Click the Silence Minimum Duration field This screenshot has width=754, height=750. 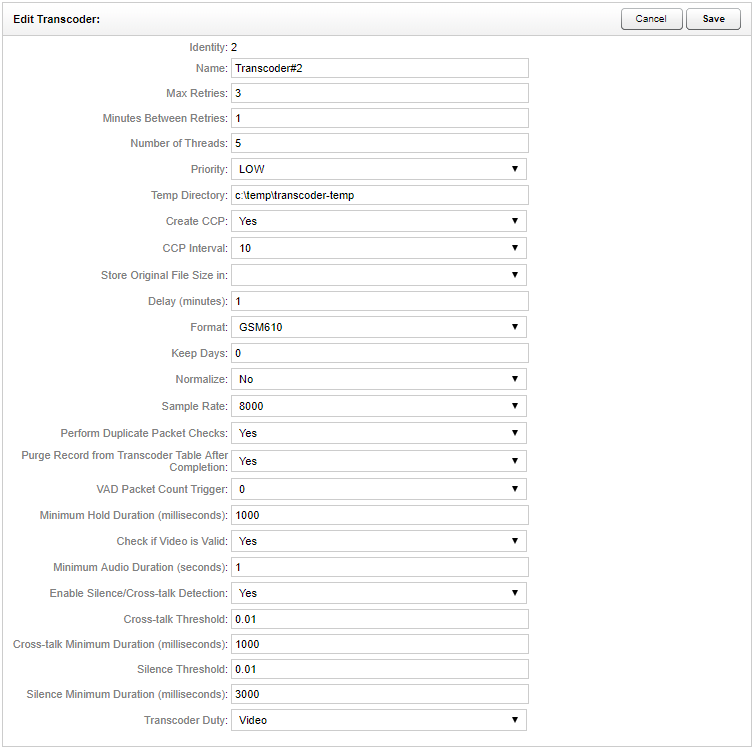379,694
